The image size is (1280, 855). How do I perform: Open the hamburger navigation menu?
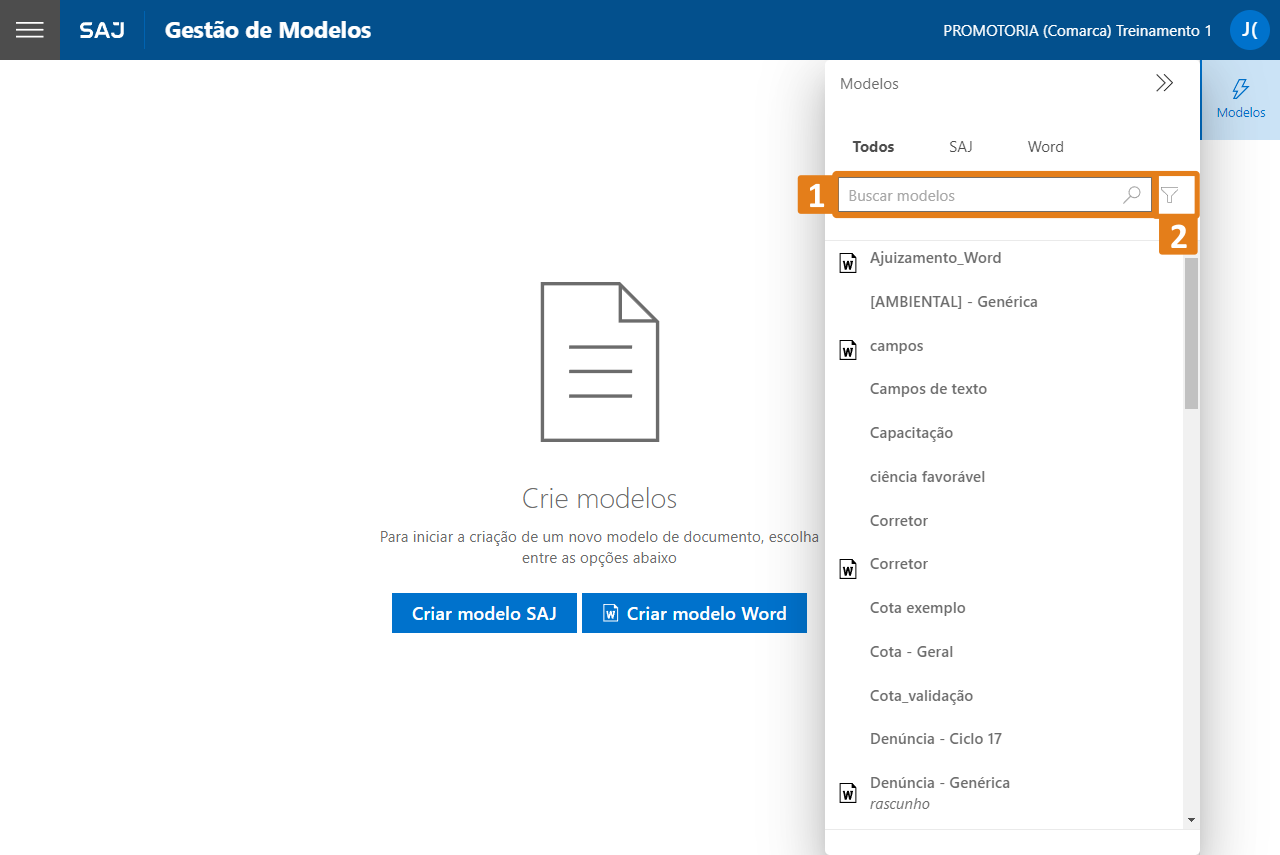tap(30, 30)
